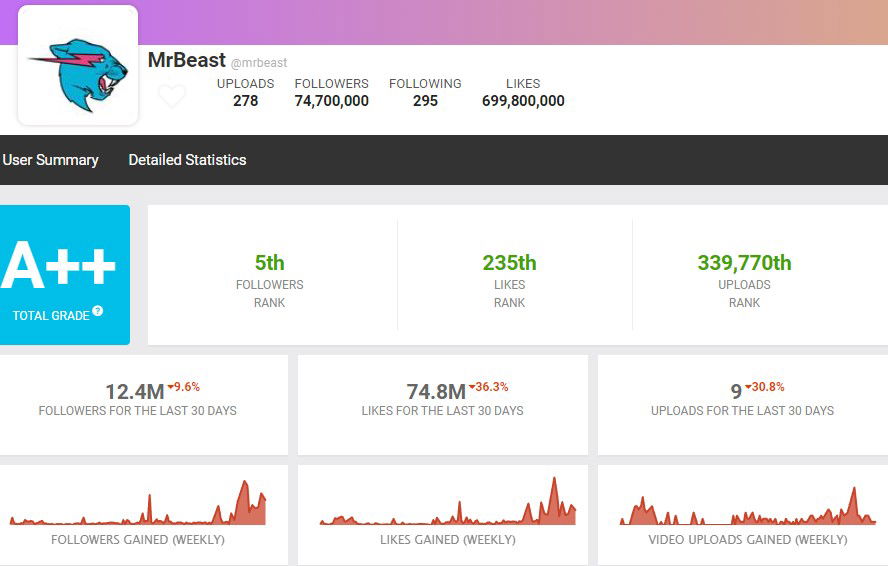Open the User Summary tab

(50, 160)
